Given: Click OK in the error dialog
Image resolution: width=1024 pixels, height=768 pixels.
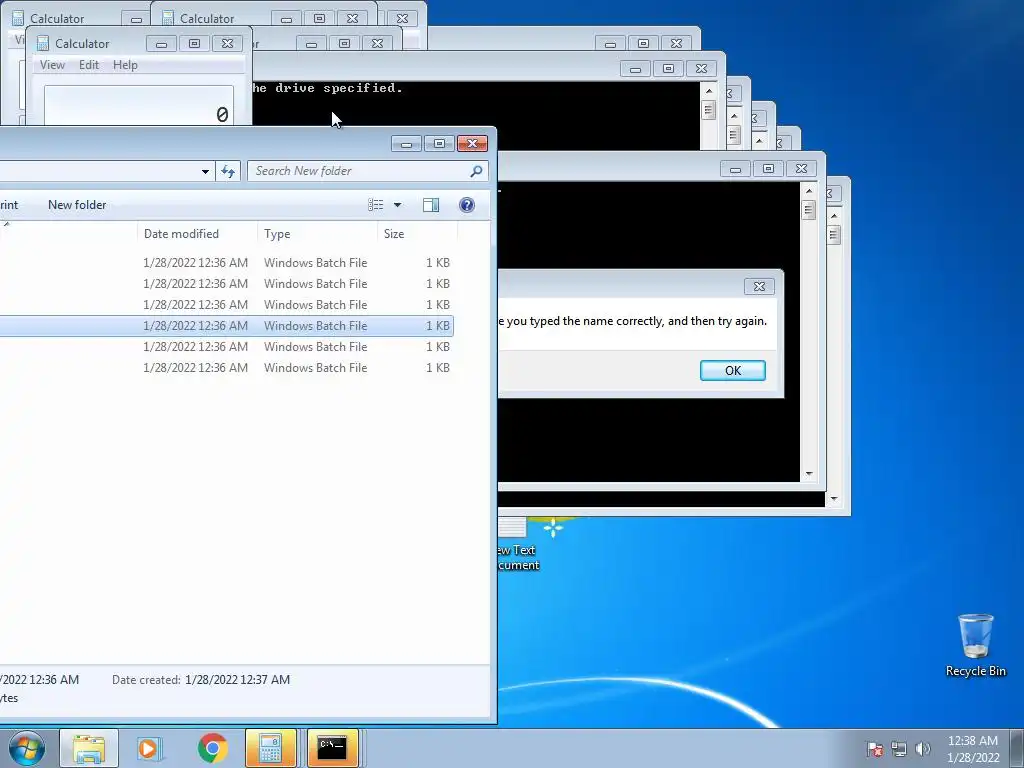Looking at the screenshot, I should [733, 370].
